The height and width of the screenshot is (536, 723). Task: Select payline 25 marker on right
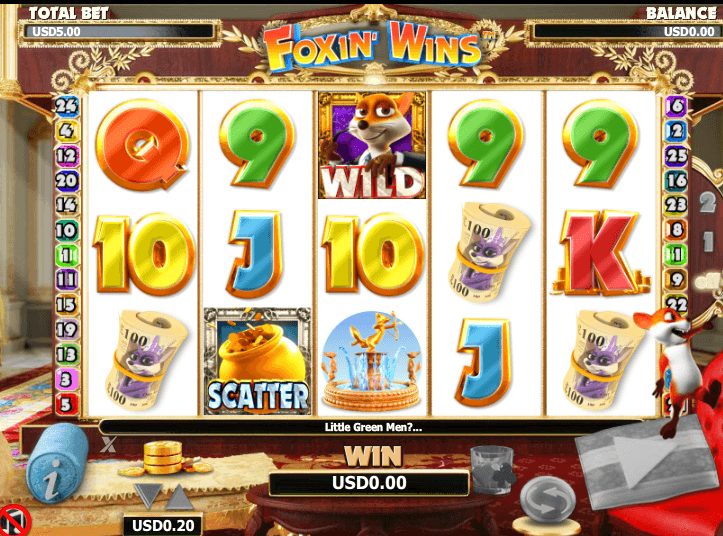pyautogui.click(x=676, y=156)
